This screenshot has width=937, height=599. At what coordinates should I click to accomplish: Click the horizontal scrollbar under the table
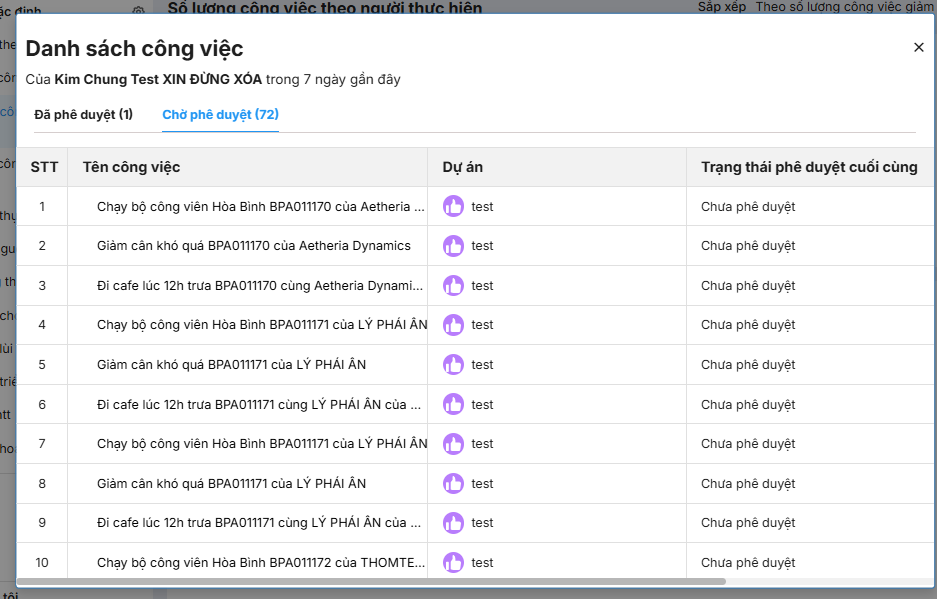coord(370,581)
